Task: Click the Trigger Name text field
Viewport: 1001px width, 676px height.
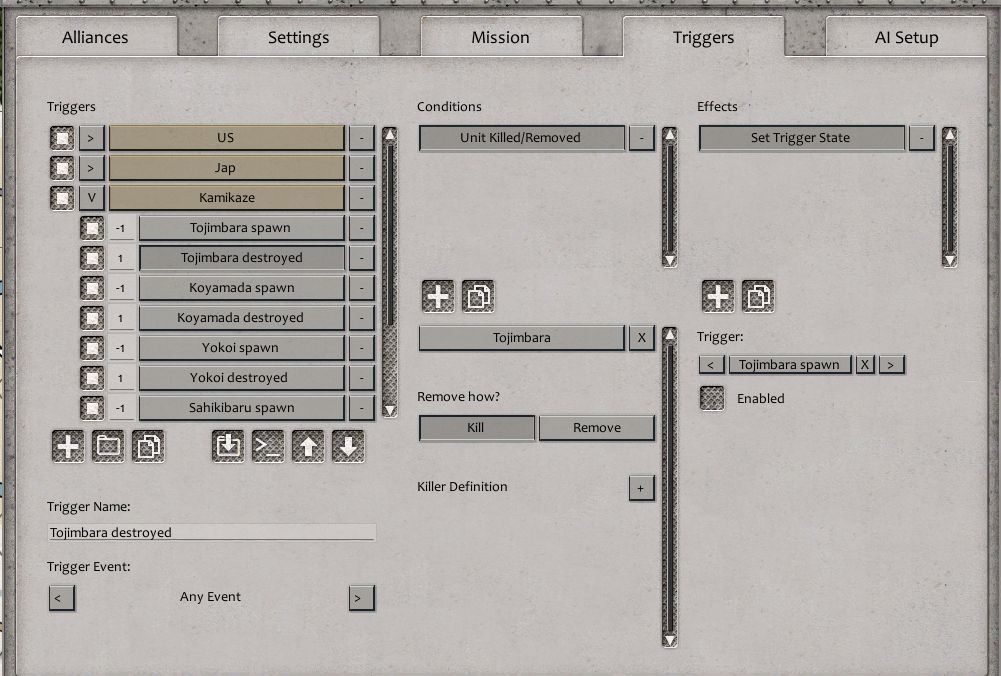Action: (212, 533)
